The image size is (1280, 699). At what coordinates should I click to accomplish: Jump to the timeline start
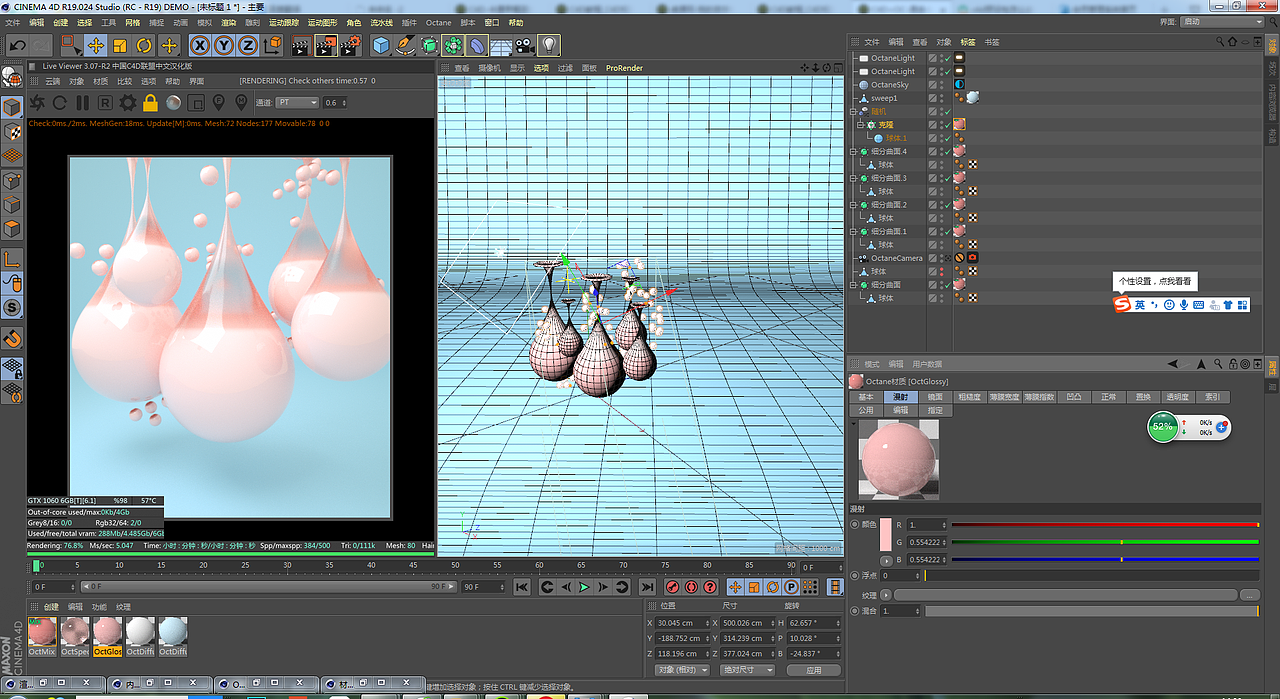(522, 587)
